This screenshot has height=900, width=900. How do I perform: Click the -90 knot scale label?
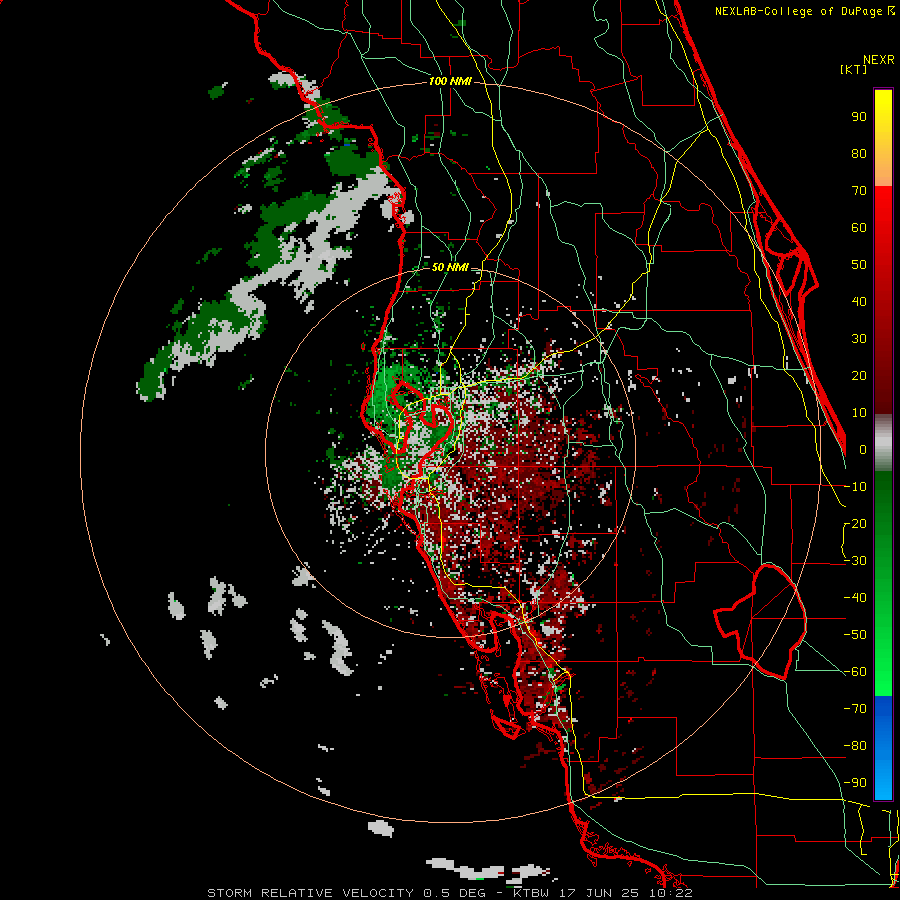click(x=855, y=783)
